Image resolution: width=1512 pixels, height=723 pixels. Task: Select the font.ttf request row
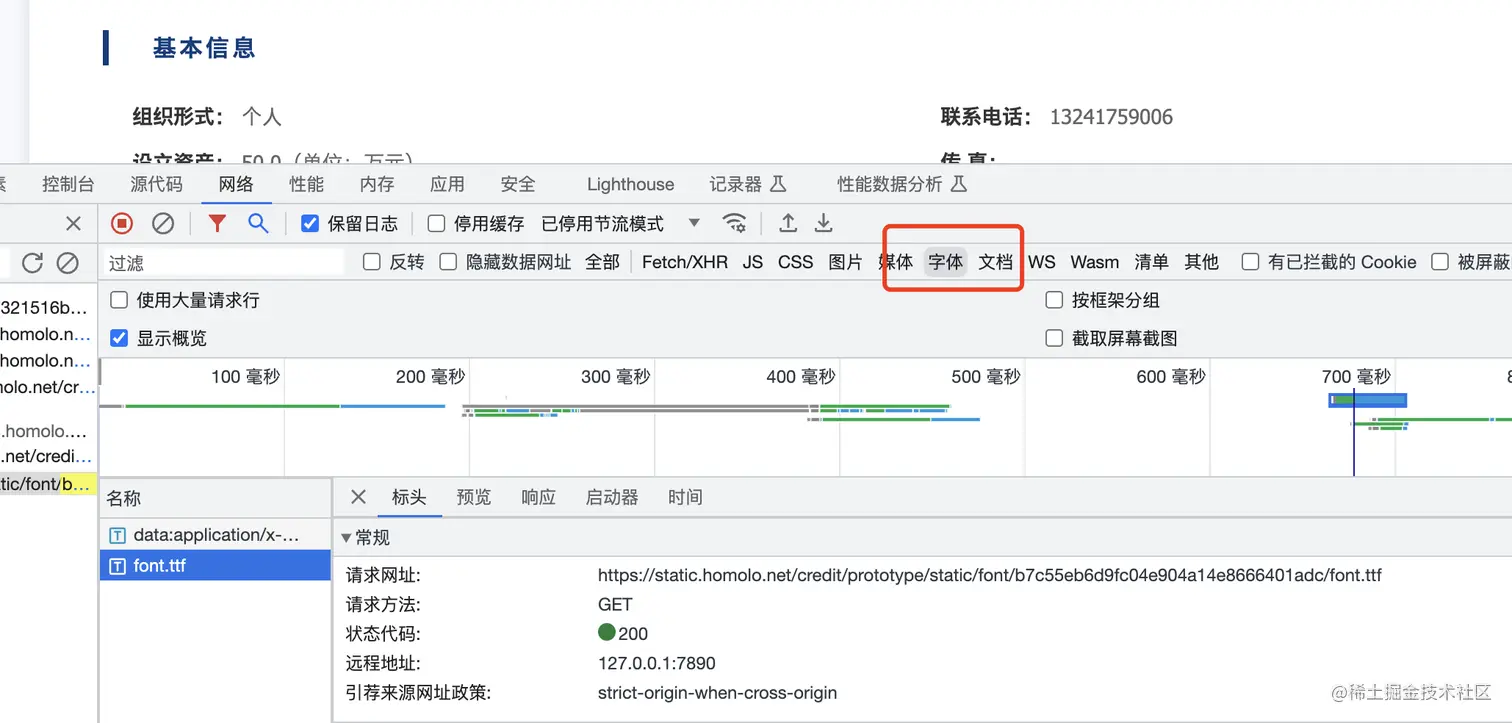click(x=215, y=565)
